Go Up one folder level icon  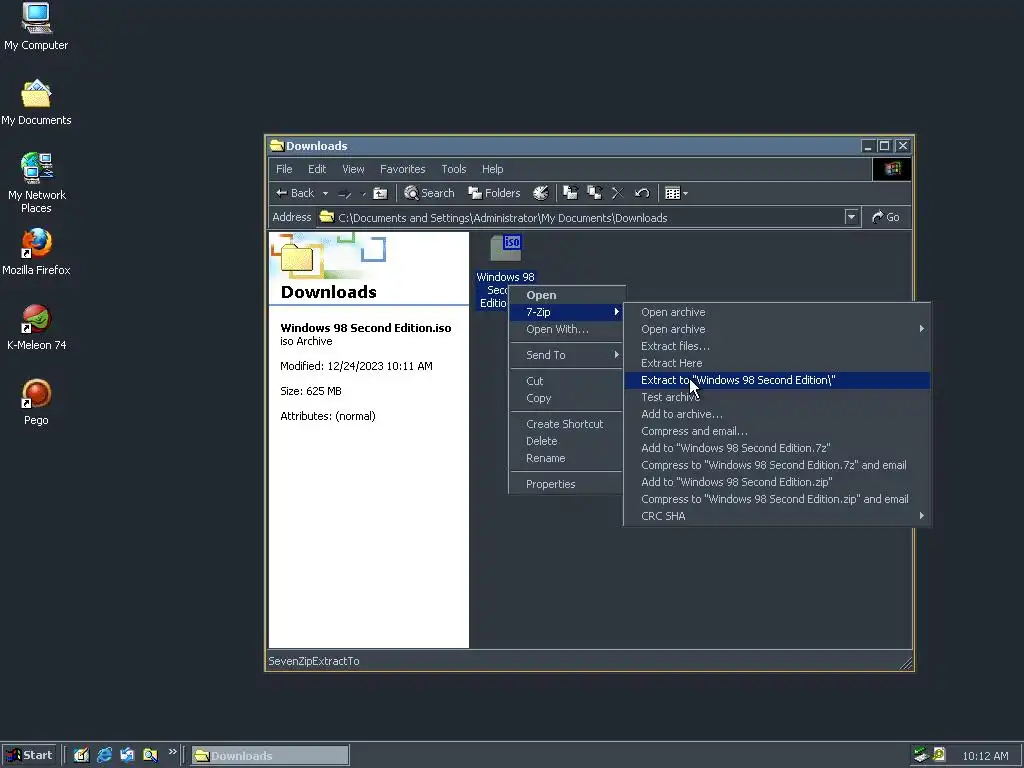pyautogui.click(x=380, y=193)
